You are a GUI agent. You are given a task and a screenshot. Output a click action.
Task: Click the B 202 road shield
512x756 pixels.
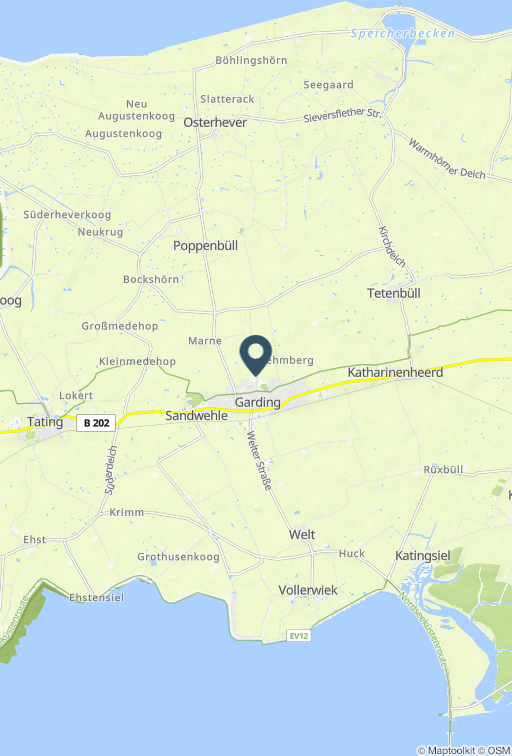tap(96, 423)
